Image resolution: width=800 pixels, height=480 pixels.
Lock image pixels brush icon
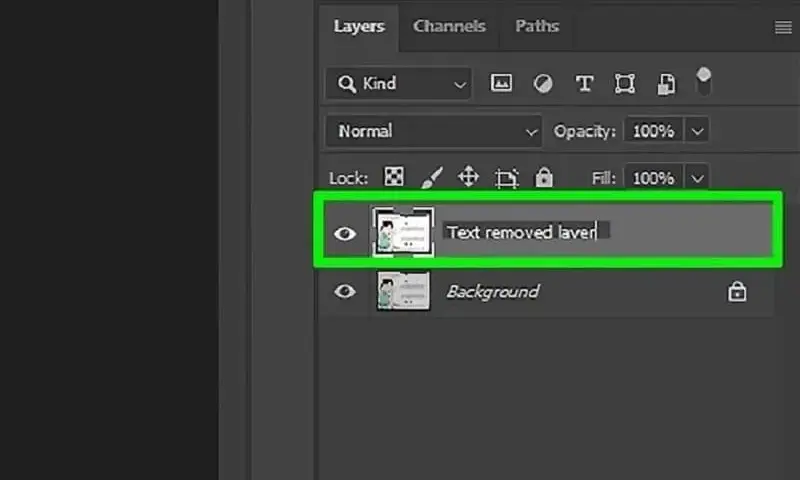(x=432, y=177)
